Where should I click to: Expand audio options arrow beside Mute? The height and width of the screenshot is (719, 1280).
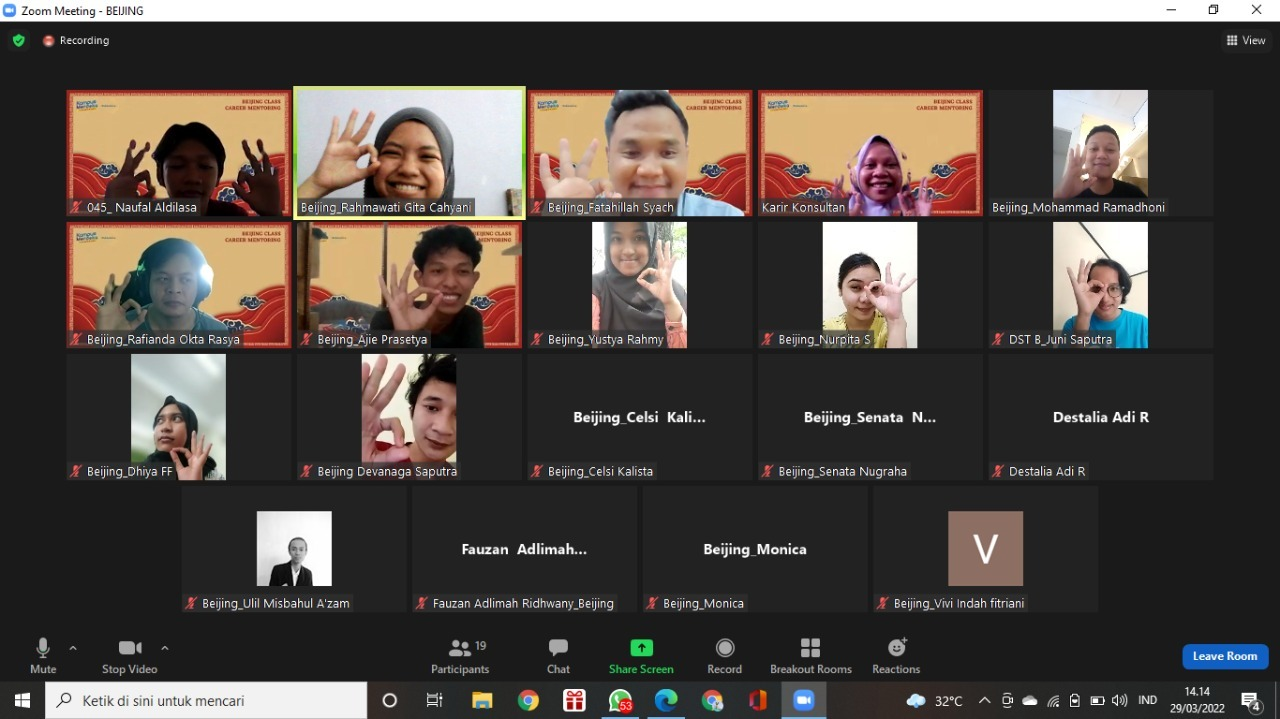73,648
